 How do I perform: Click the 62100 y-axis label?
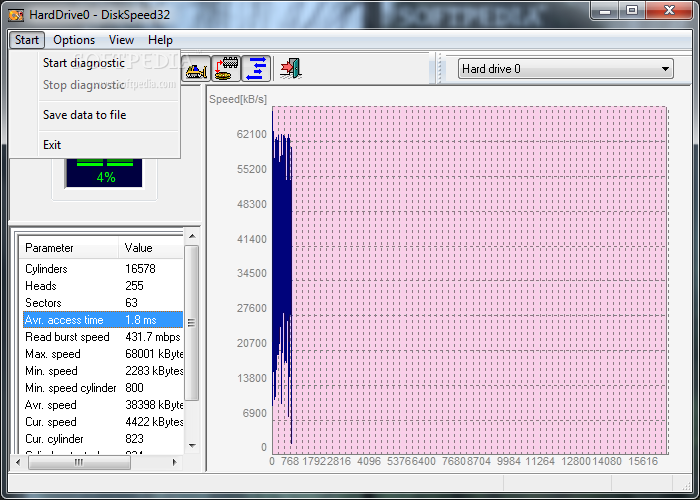[x=252, y=134]
